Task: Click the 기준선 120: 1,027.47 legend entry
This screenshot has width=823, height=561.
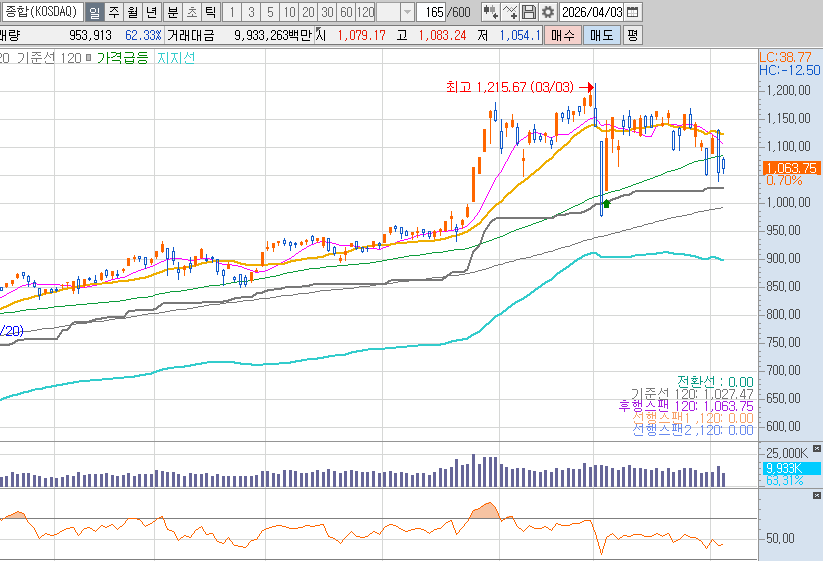Action: (692, 394)
